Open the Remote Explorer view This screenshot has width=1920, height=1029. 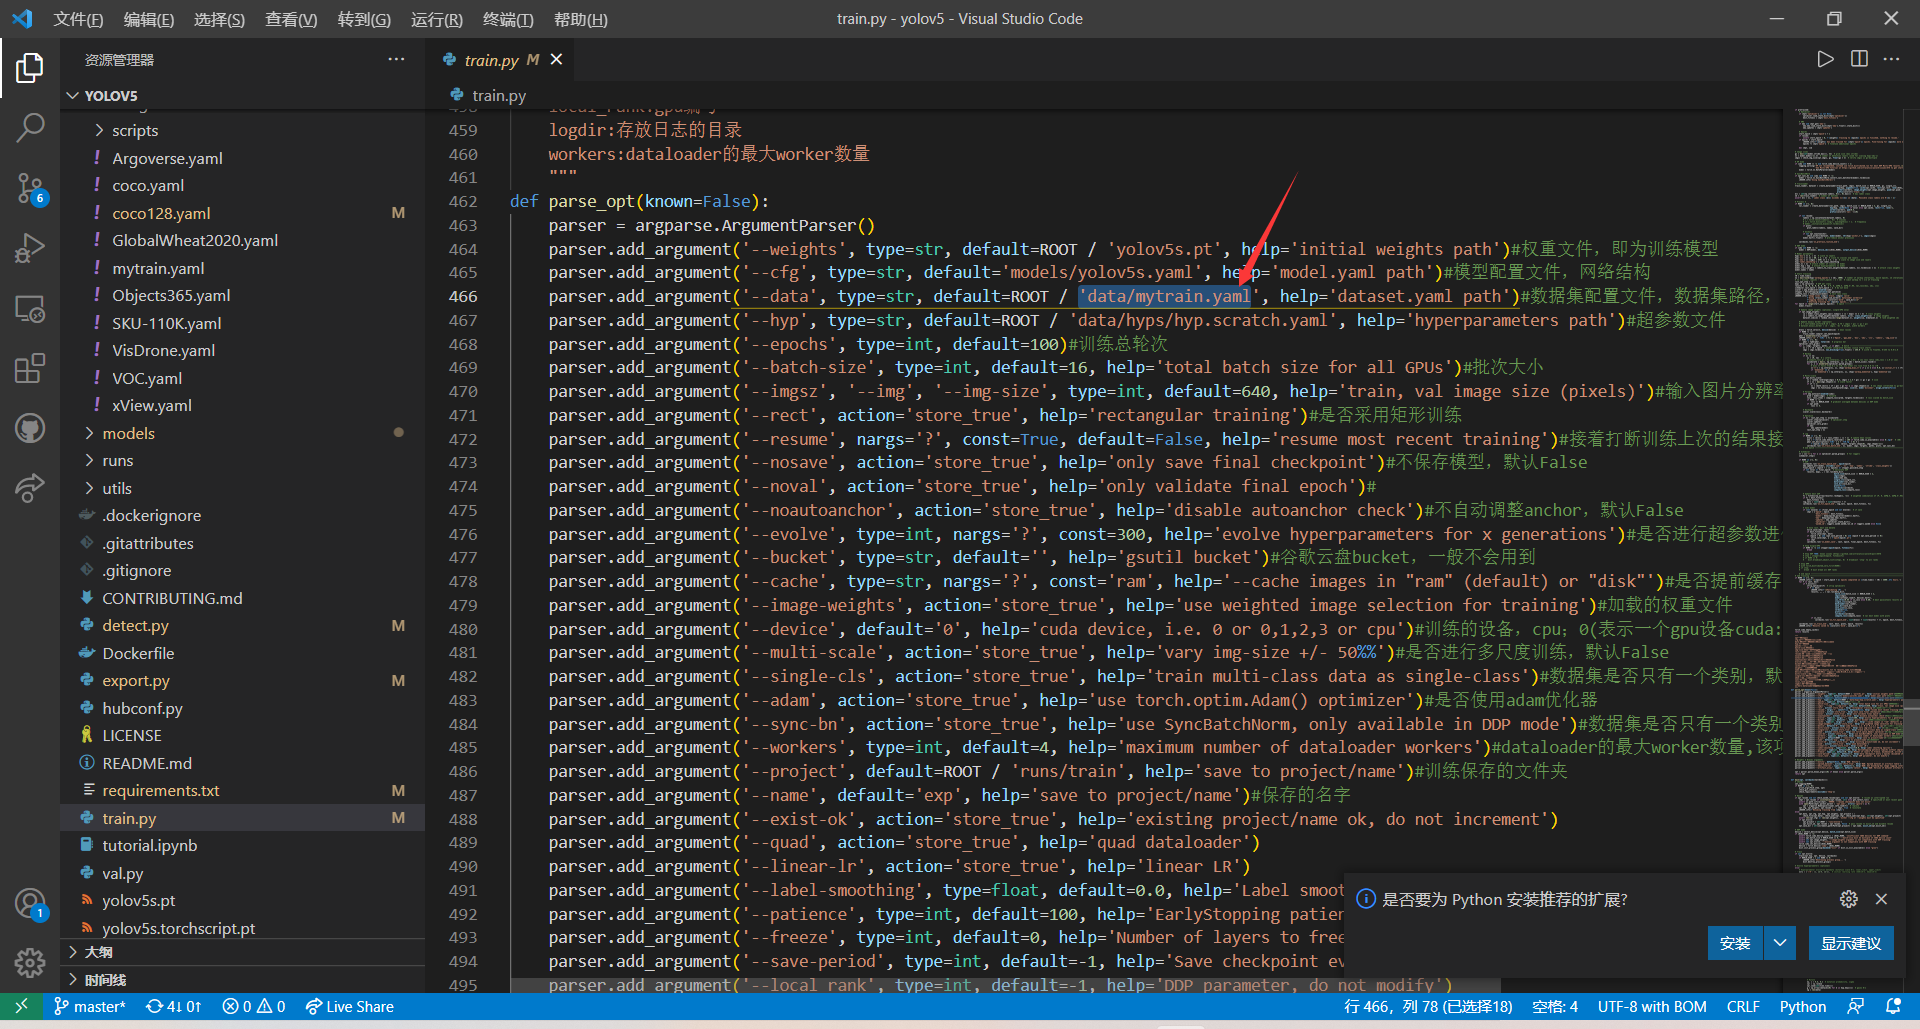30,309
